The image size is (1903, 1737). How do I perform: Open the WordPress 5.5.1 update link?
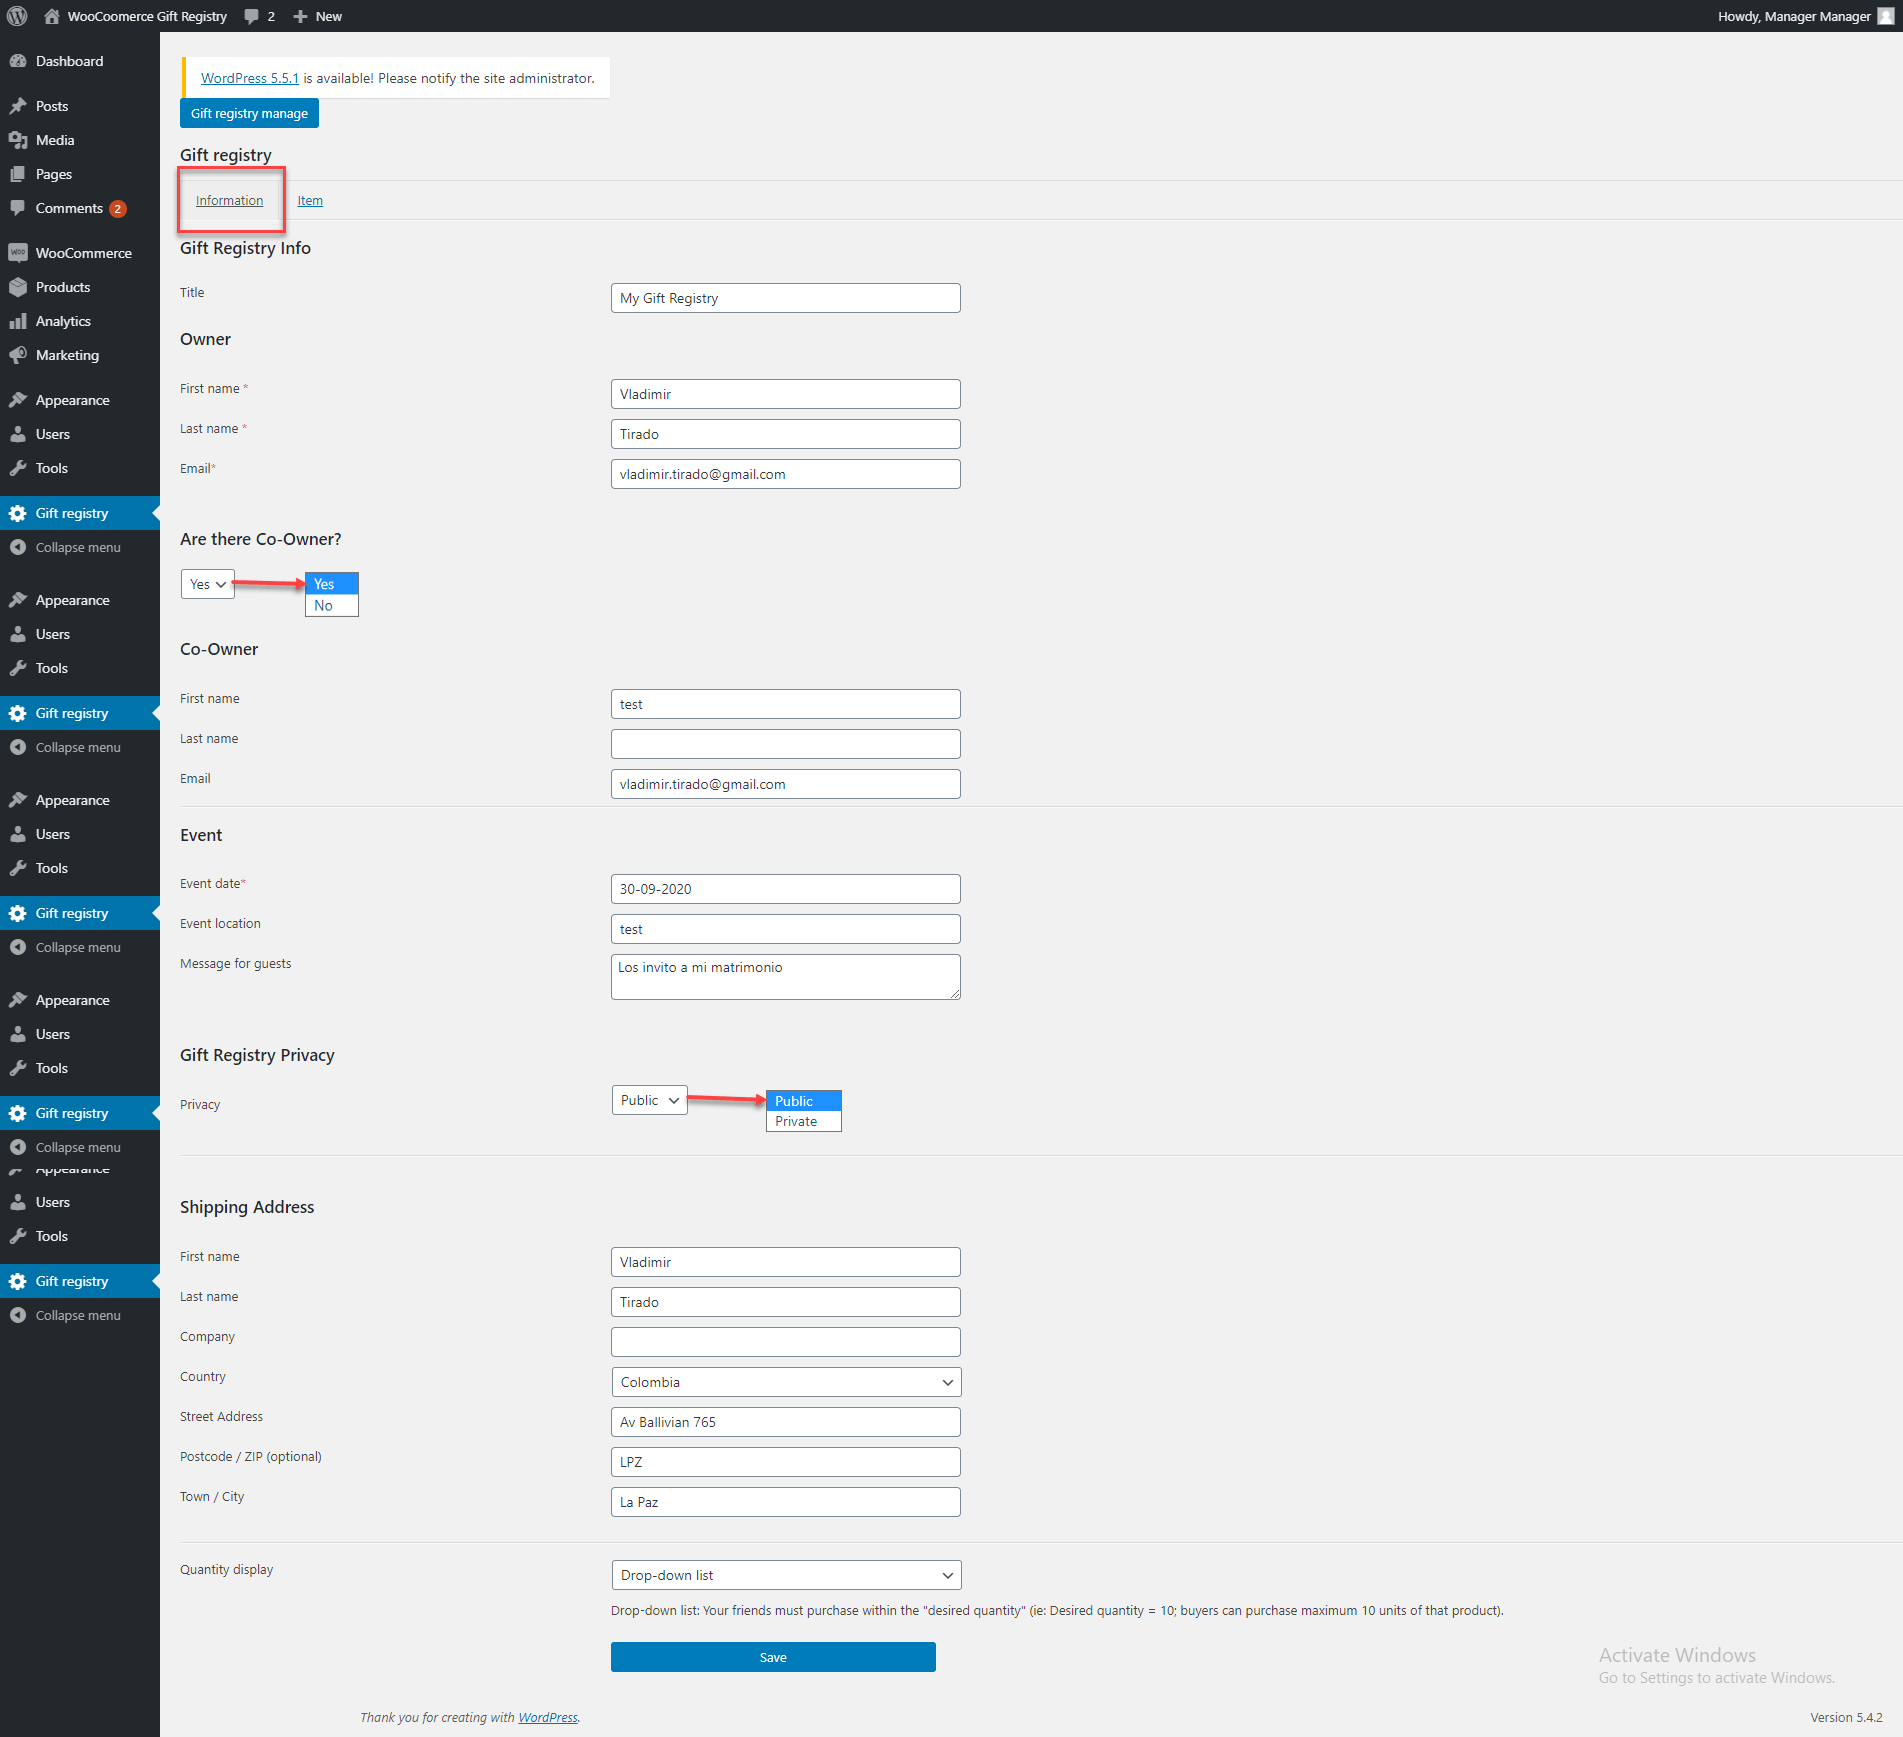(x=250, y=78)
